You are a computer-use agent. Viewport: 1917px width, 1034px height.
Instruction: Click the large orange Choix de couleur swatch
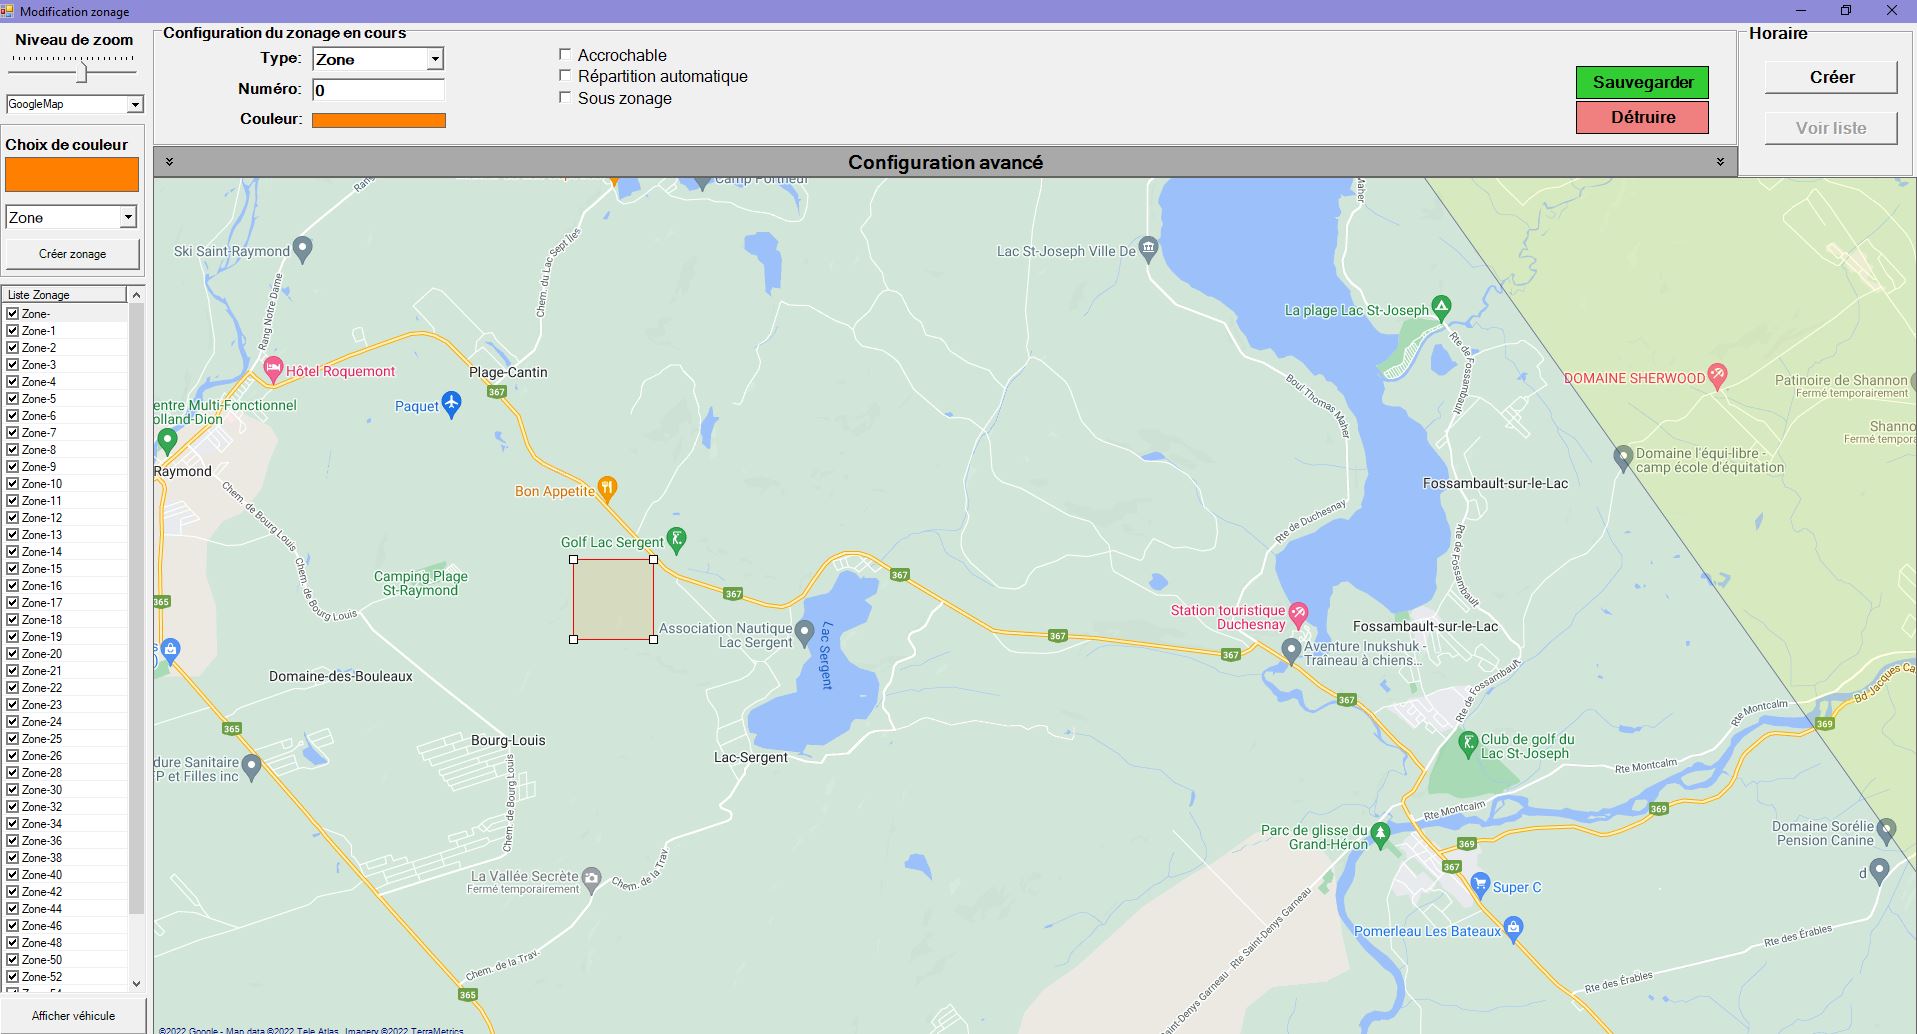pyautogui.click(x=72, y=174)
